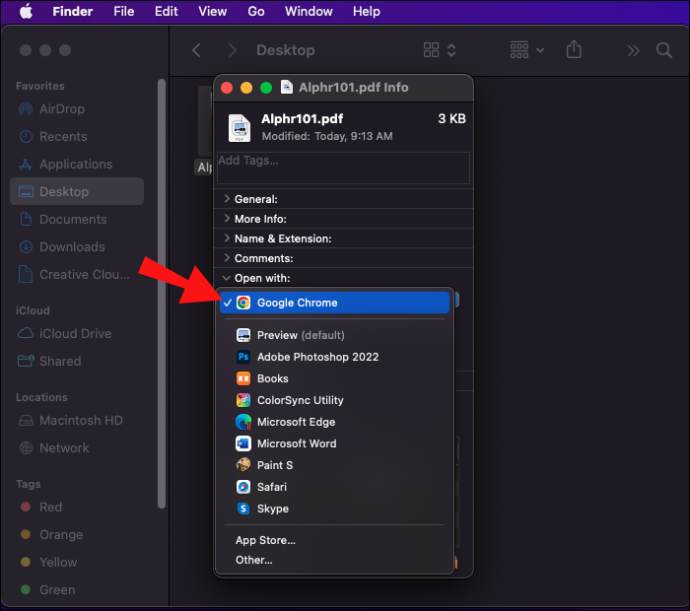The width and height of the screenshot is (690, 611).
Task: Choose Microsoft Edge
Action: pyautogui.click(x=334, y=422)
